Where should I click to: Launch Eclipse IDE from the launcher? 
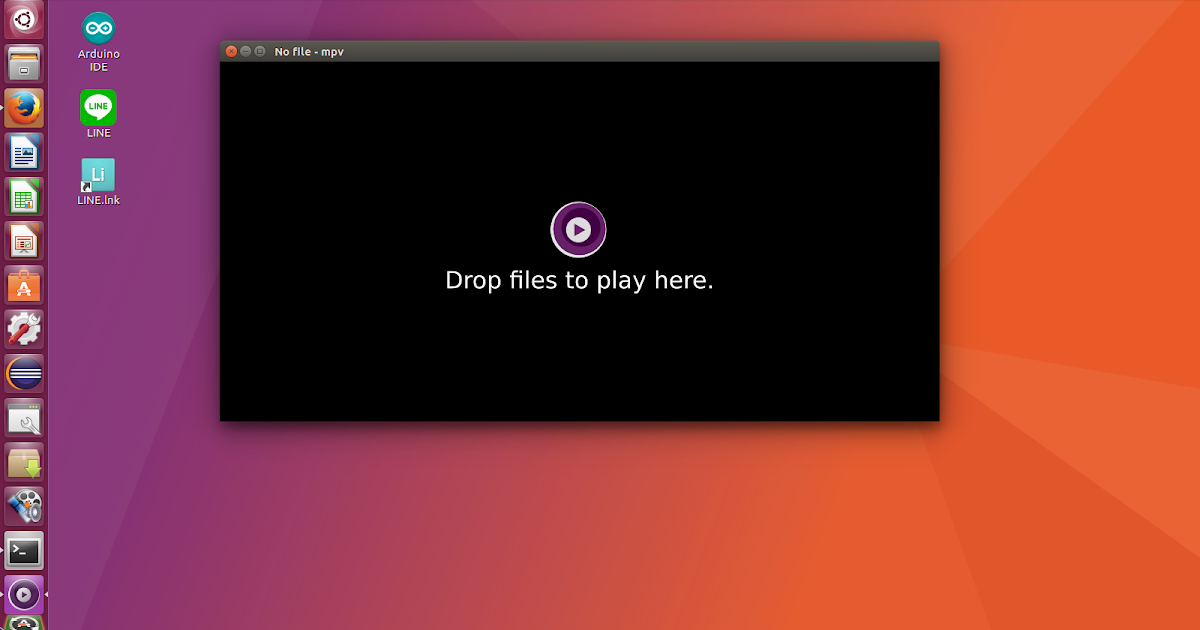point(24,374)
